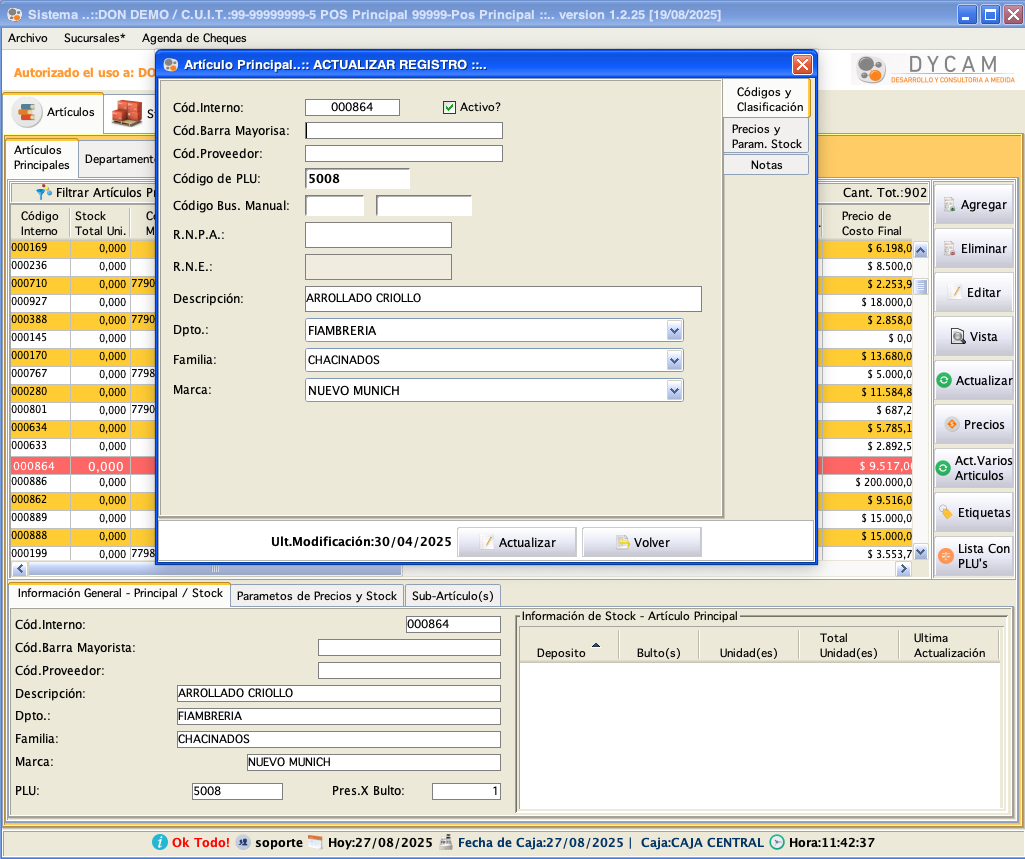Click the Lista Con PLU's icon
Image resolution: width=1025 pixels, height=859 pixels.
coord(945,556)
